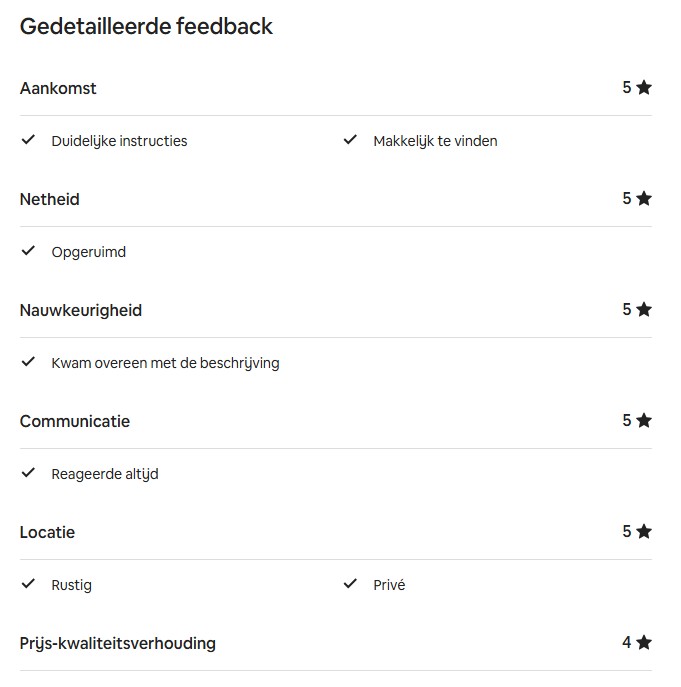This screenshot has width=681, height=687.
Task: Click the star icon for Locatie rating
Action: coord(644,532)
